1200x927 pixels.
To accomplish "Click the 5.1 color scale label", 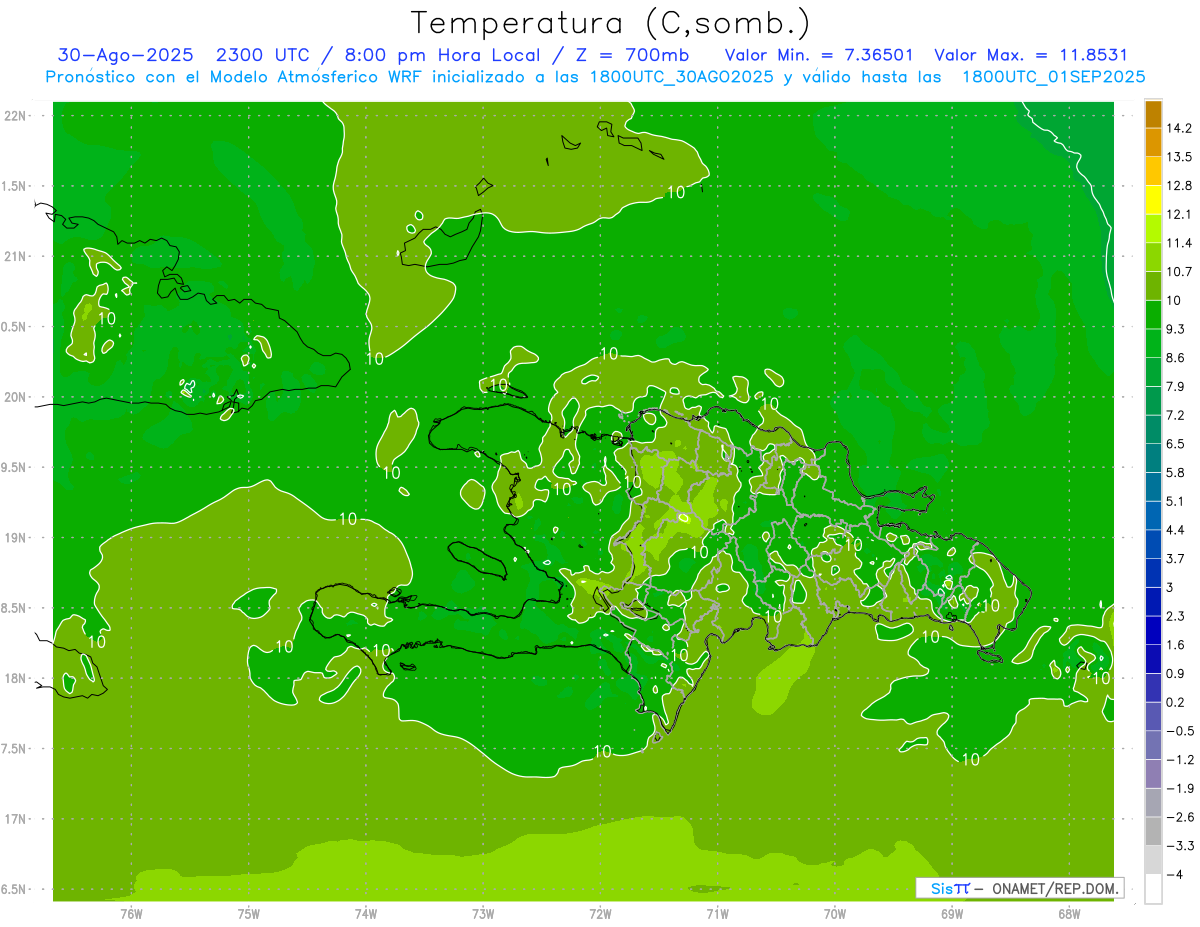I will [x=1176, y=501].
